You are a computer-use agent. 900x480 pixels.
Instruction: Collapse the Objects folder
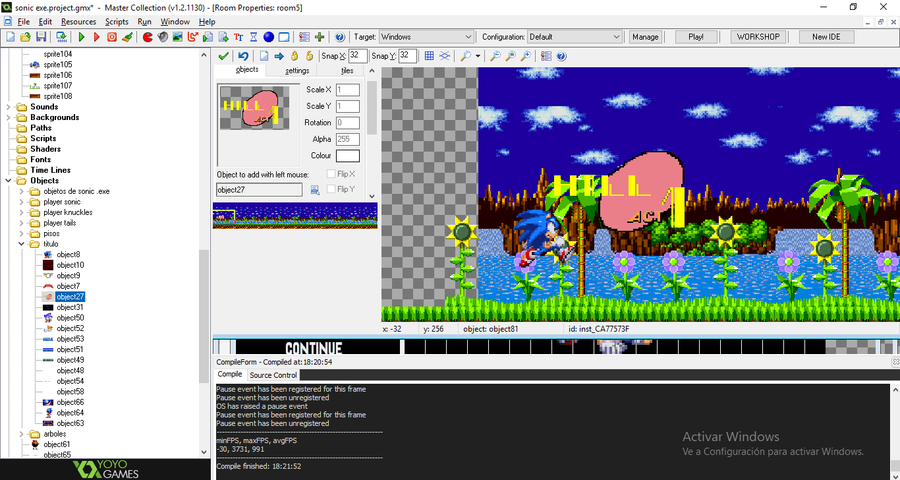click(8, 180)
